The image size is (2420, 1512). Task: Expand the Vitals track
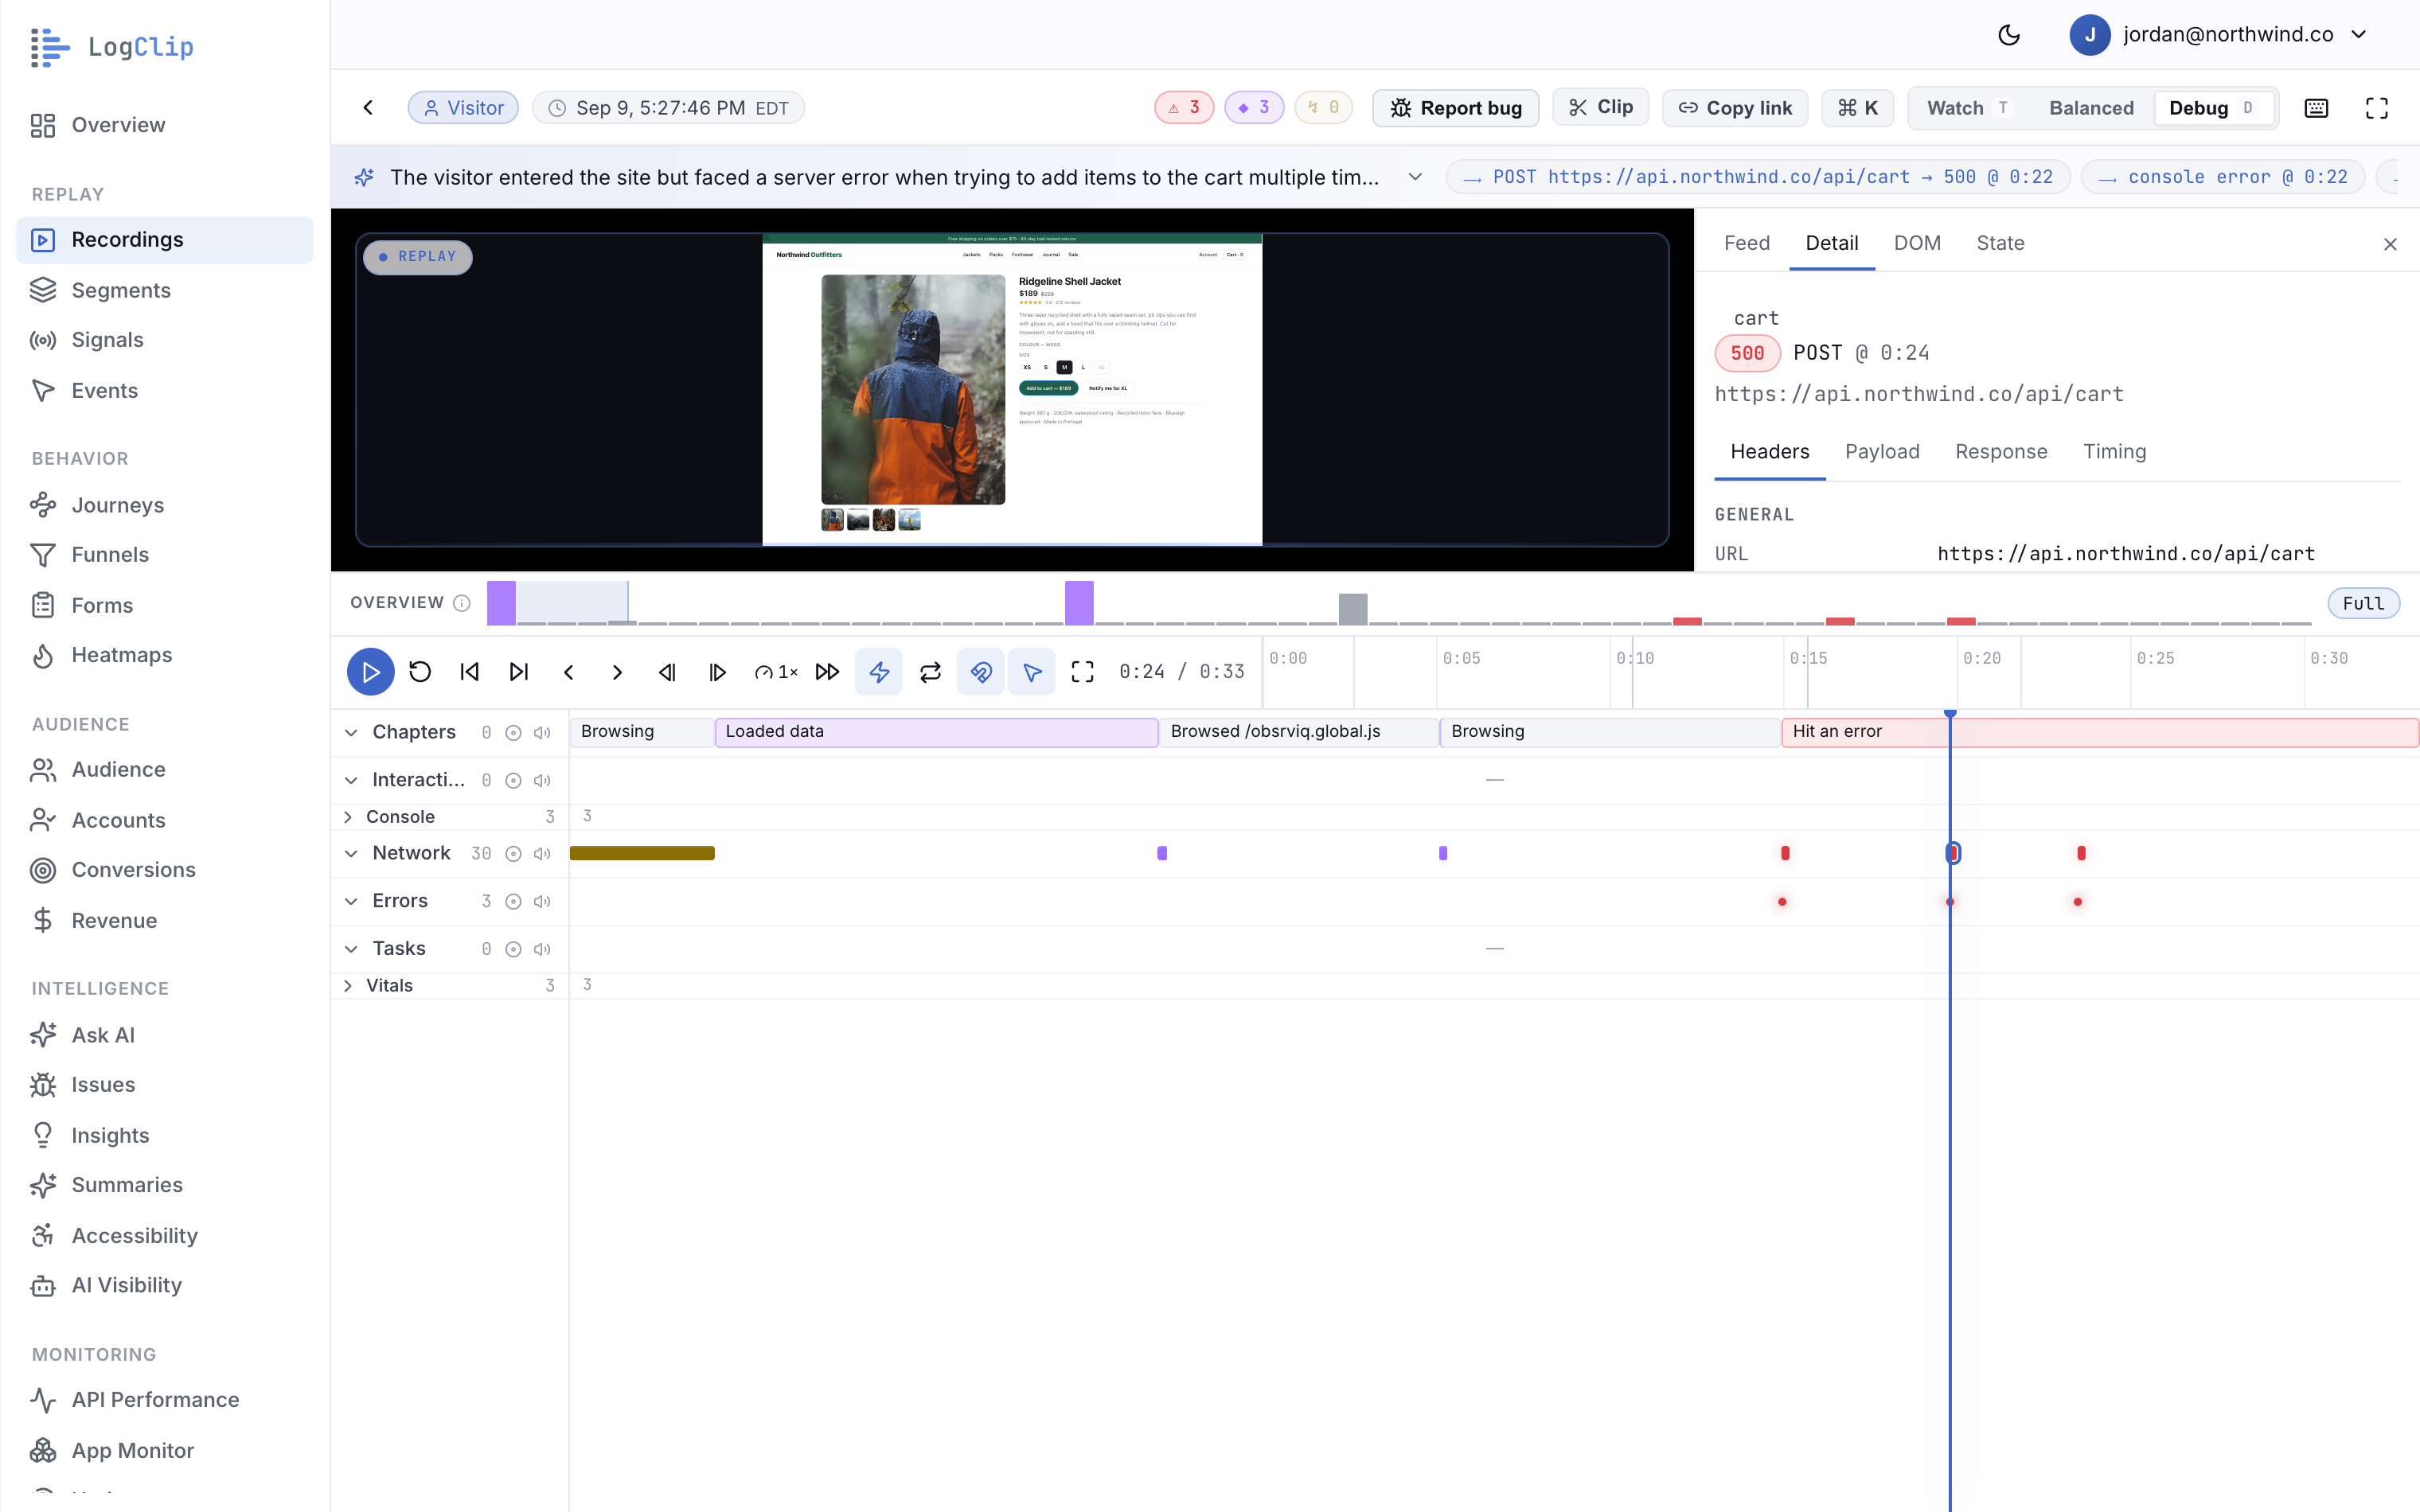pos(348,986)
